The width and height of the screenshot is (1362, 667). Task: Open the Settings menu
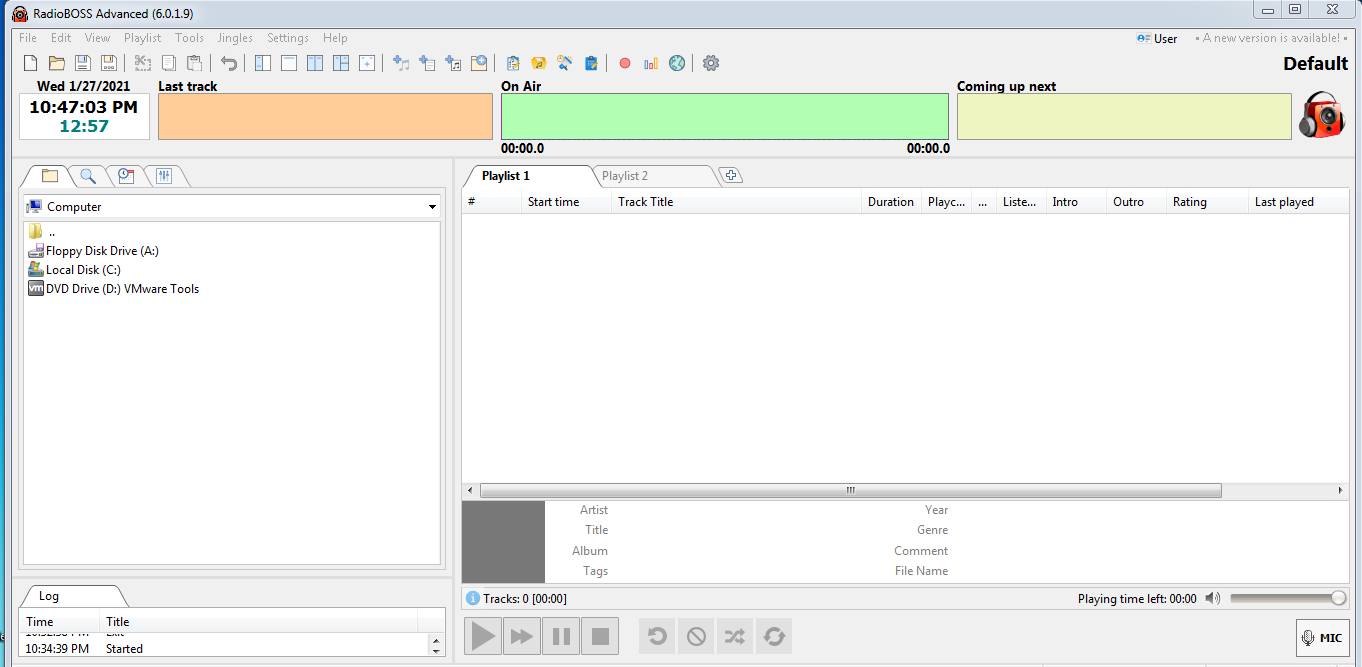tap(288, 38)
